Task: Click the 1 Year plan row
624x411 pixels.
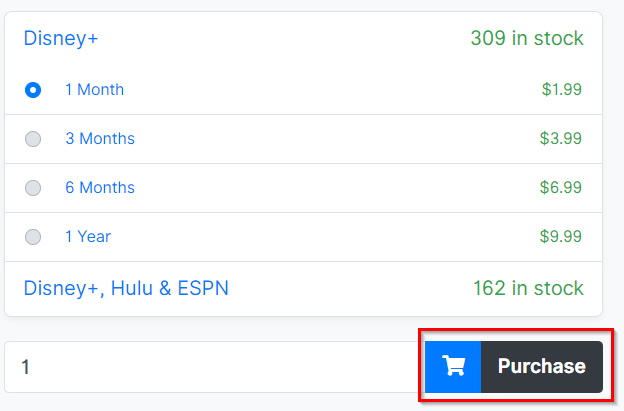Action: (x=303, y=237)
